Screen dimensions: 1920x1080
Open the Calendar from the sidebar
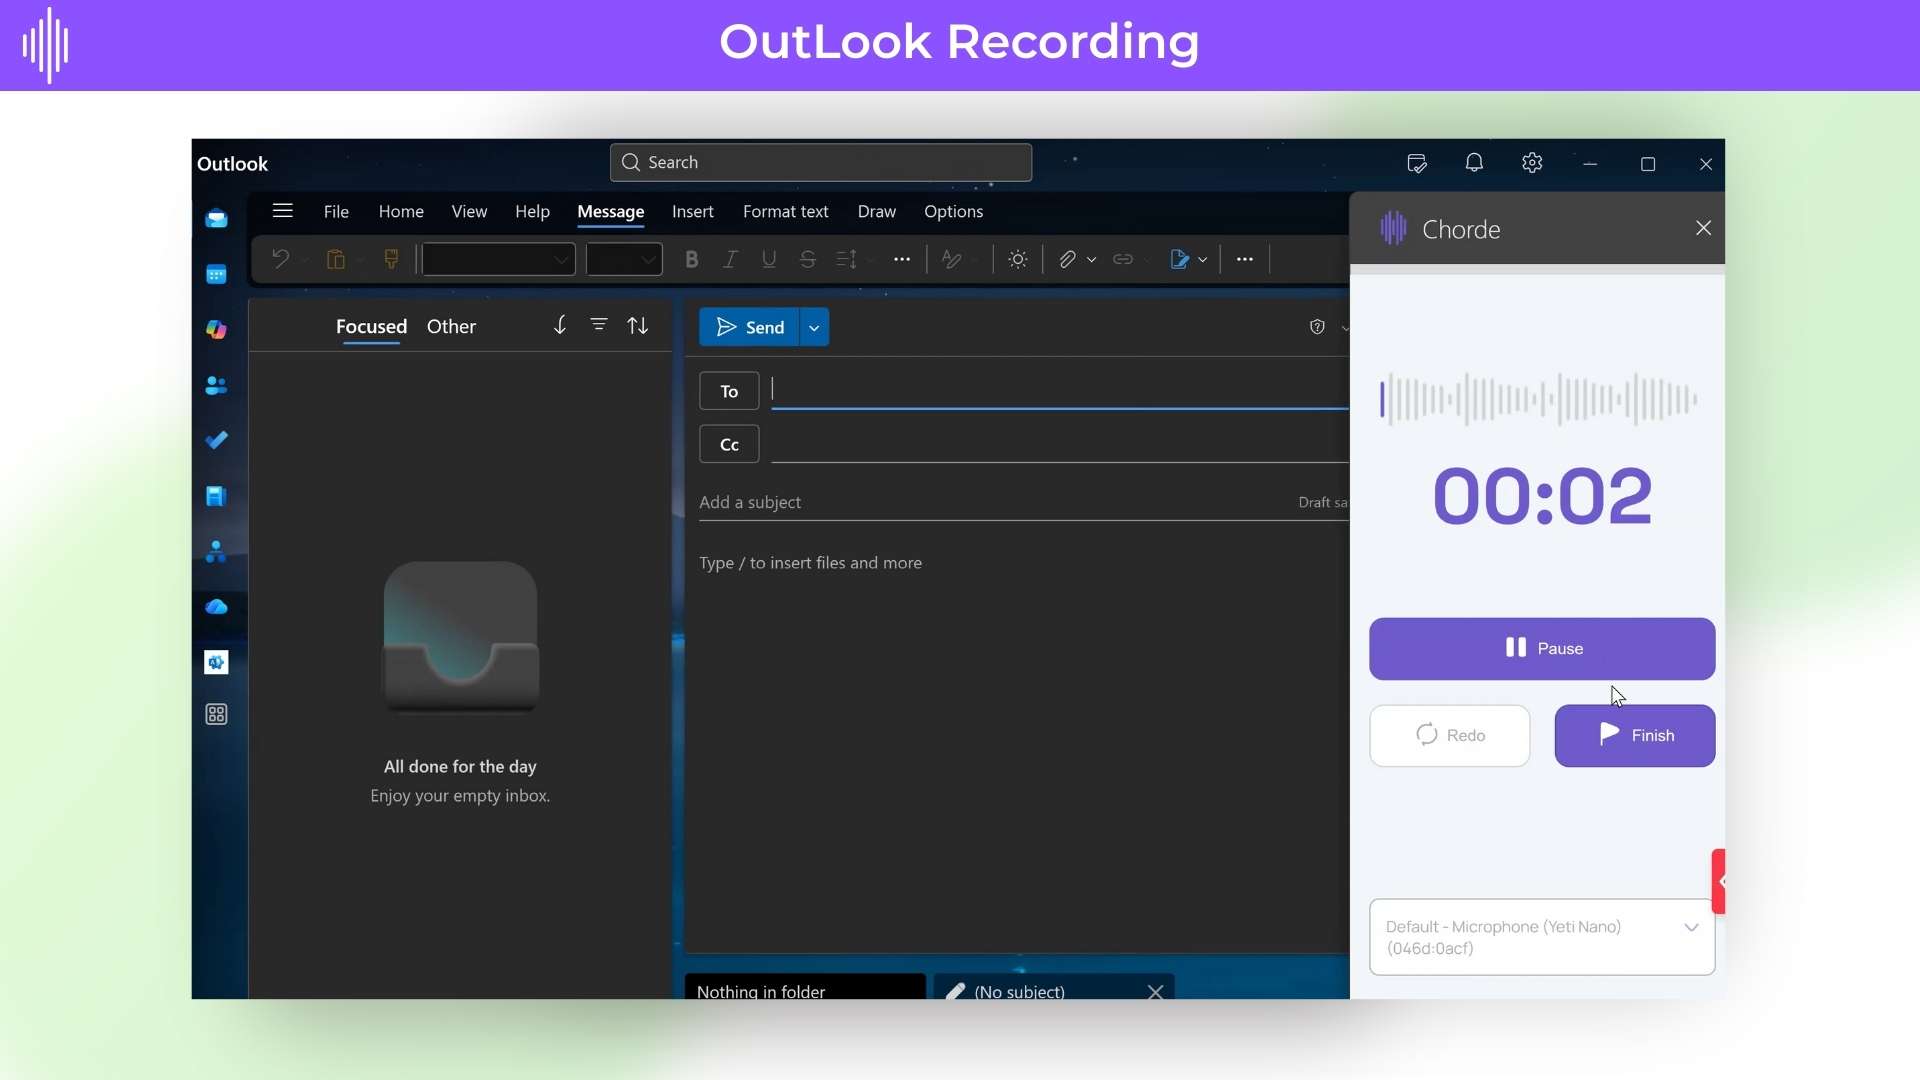point(216,274)
